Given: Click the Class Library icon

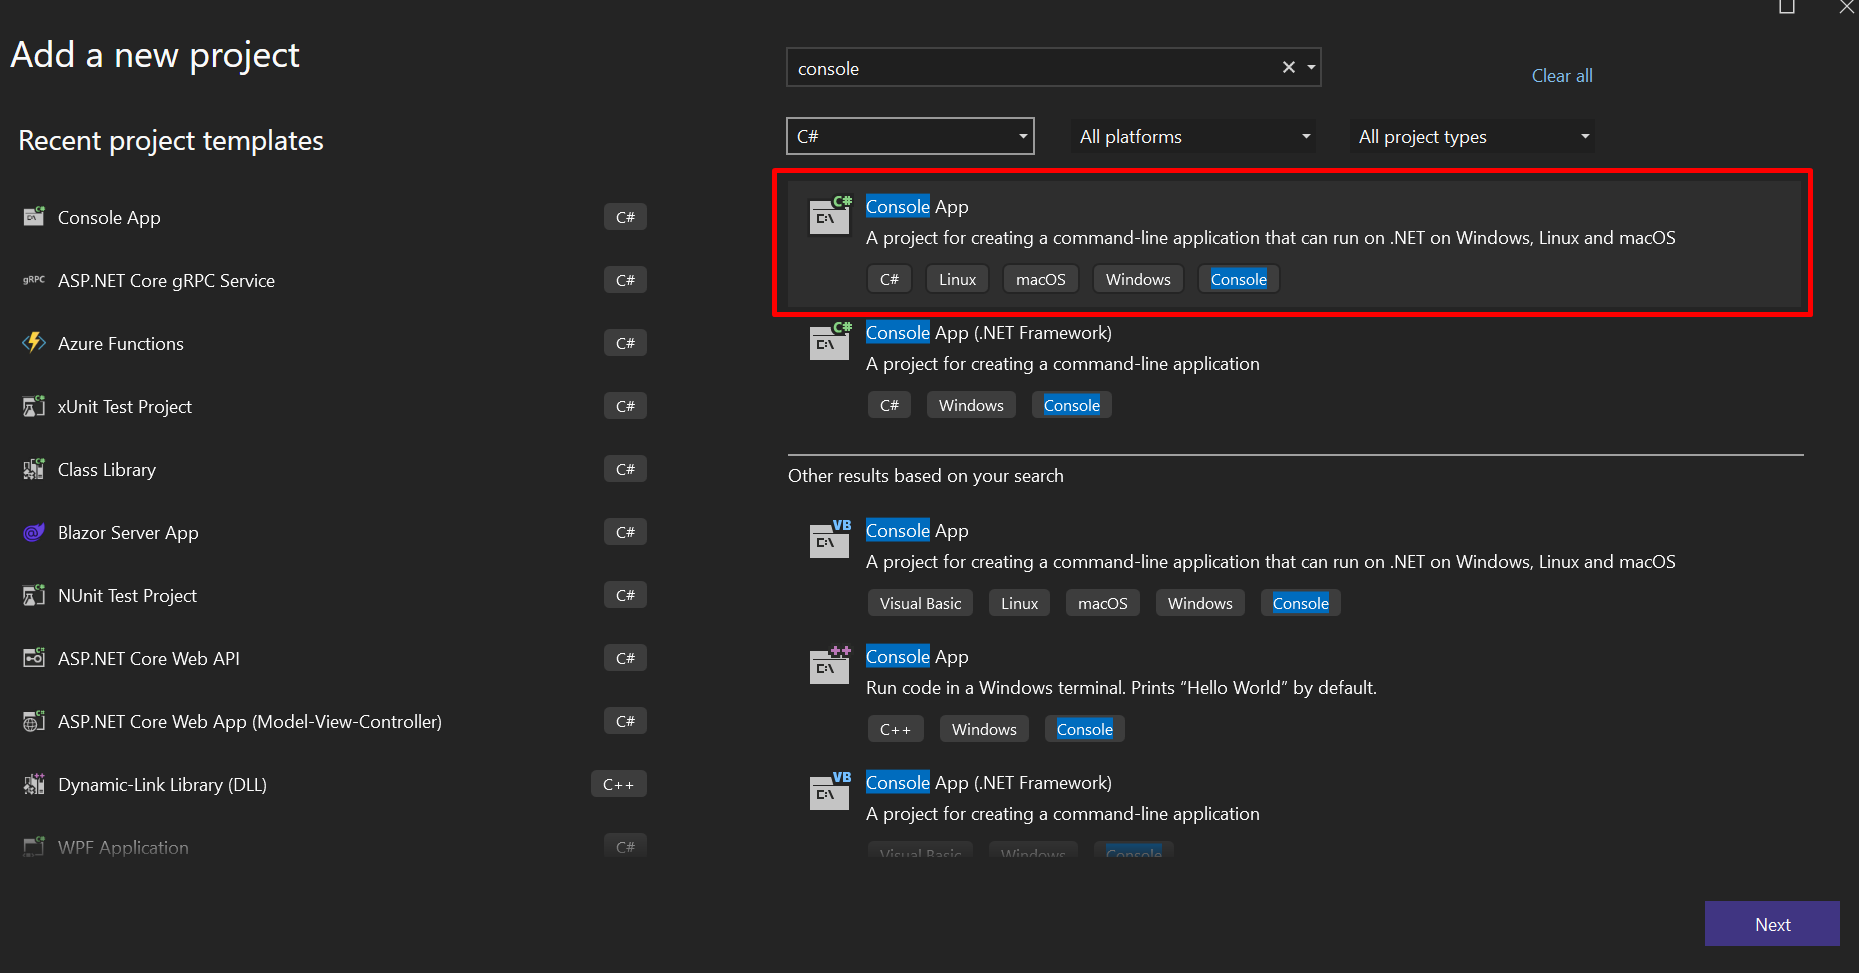Looking at the screenshot, I should 34,469.
